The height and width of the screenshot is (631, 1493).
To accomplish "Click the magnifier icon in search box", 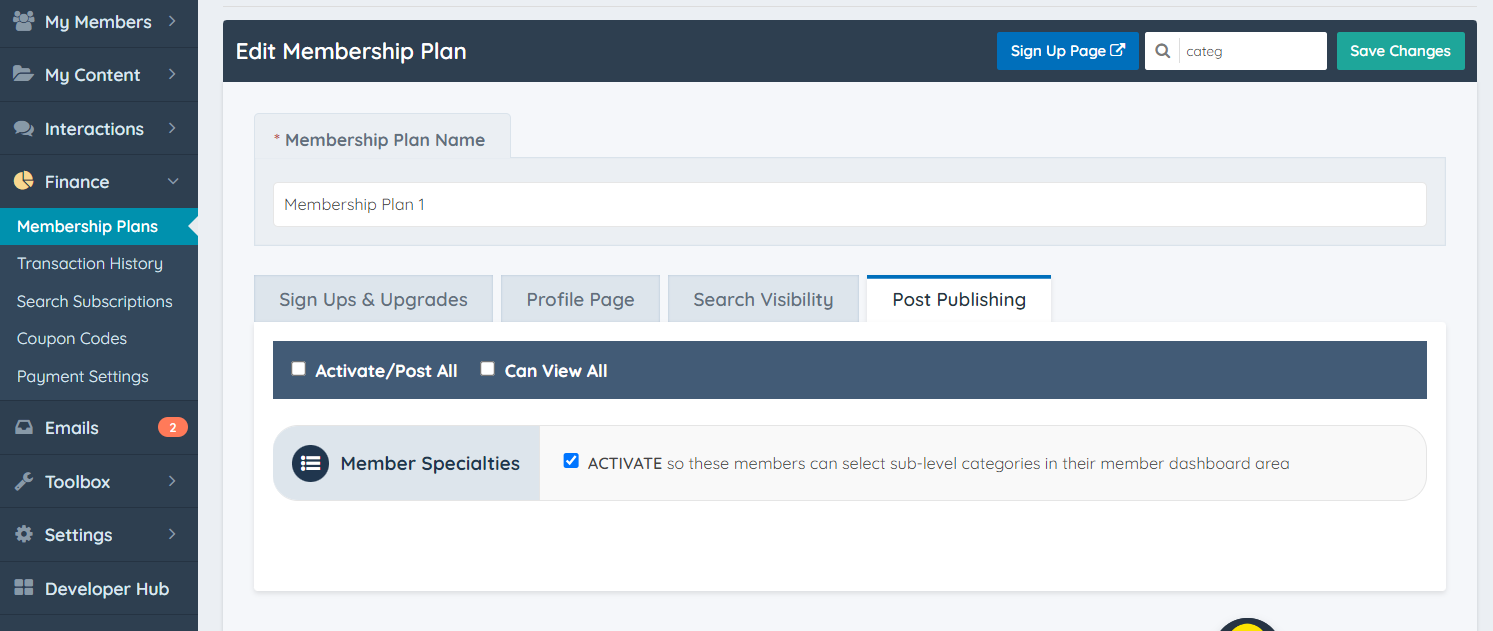I will point(1162,51).
